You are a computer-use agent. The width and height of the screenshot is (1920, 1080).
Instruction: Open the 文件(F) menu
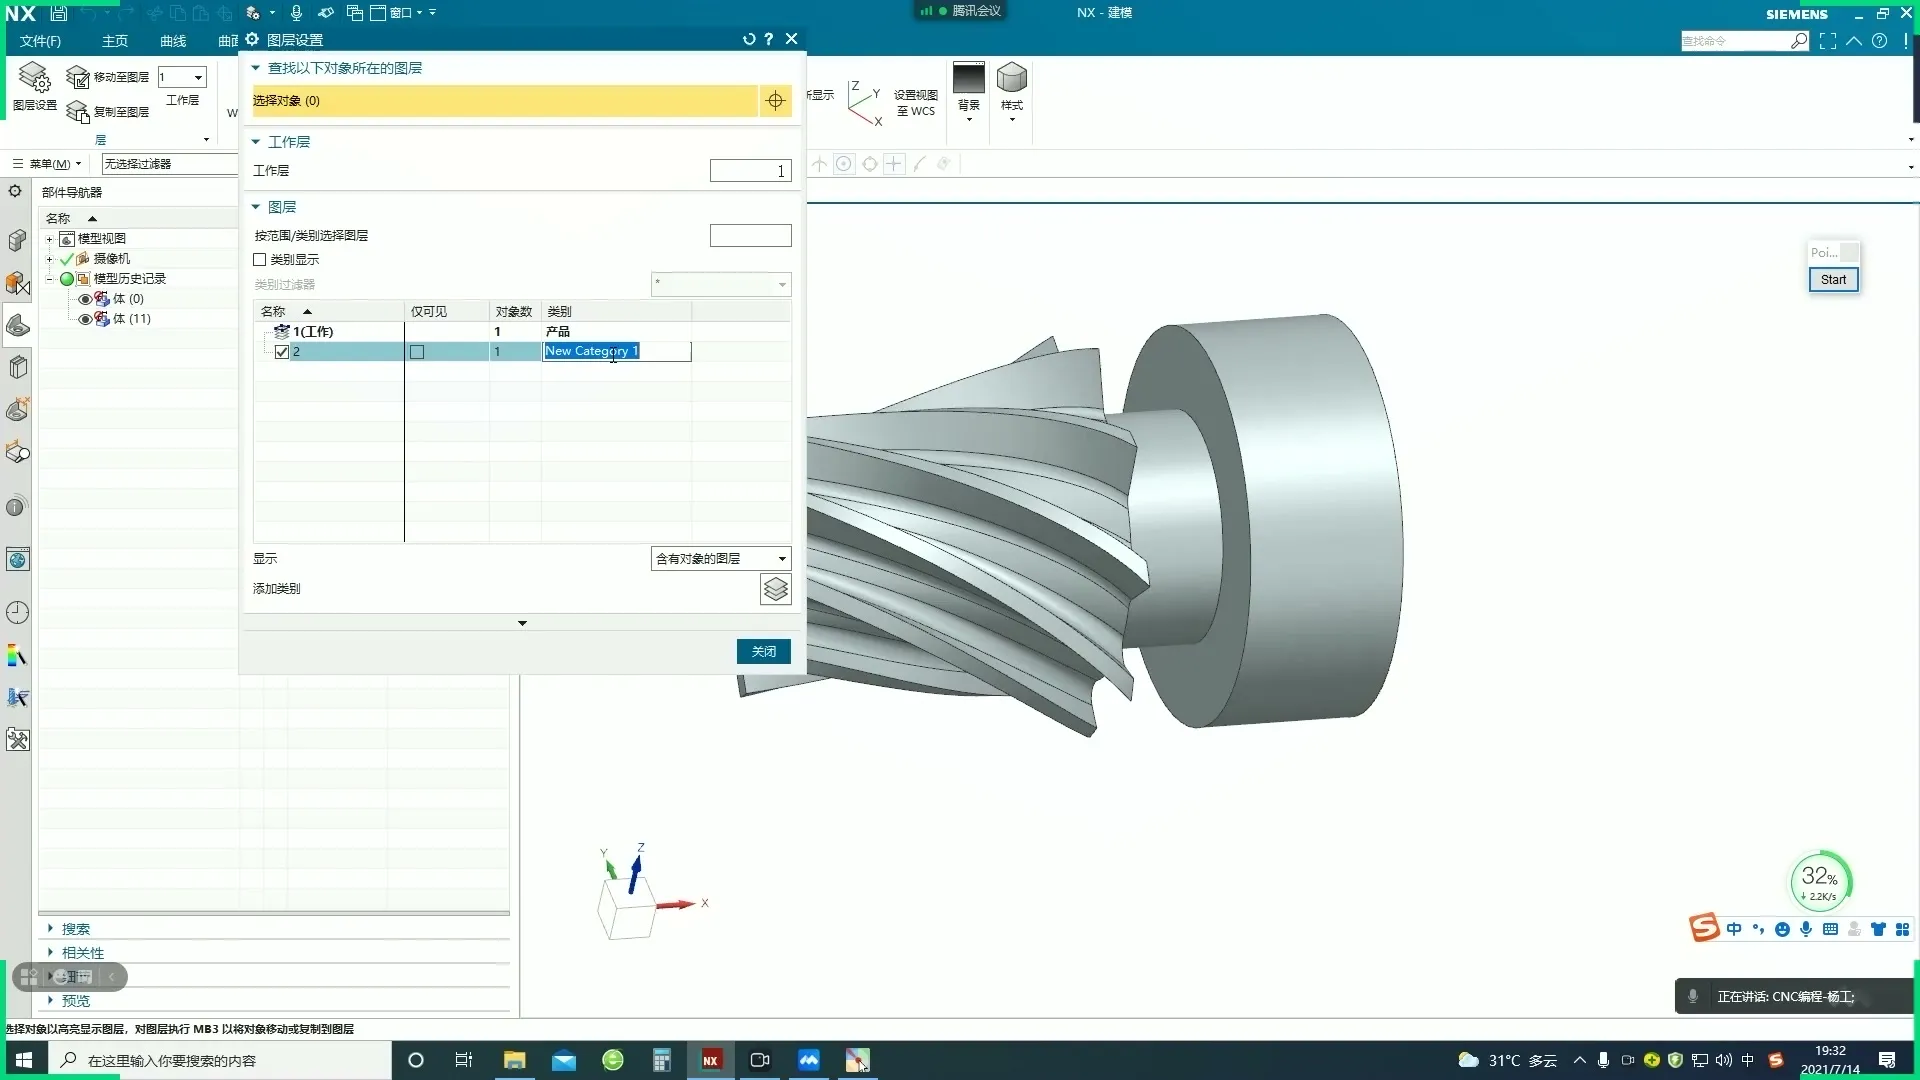(40, 41)
